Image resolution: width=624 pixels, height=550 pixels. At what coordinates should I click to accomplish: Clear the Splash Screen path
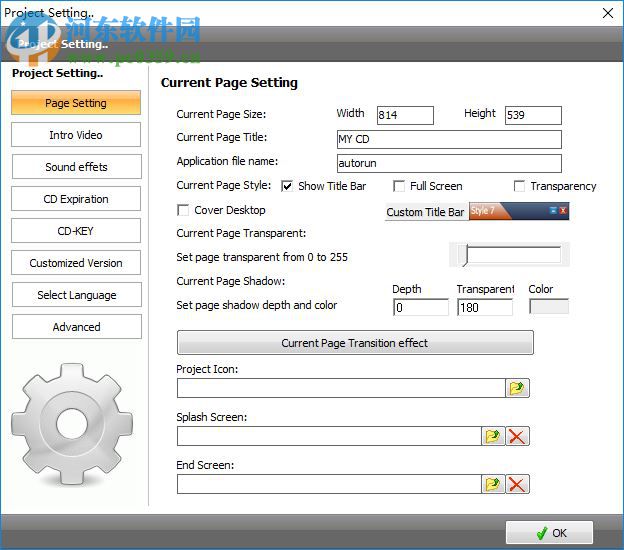(517, 436)
